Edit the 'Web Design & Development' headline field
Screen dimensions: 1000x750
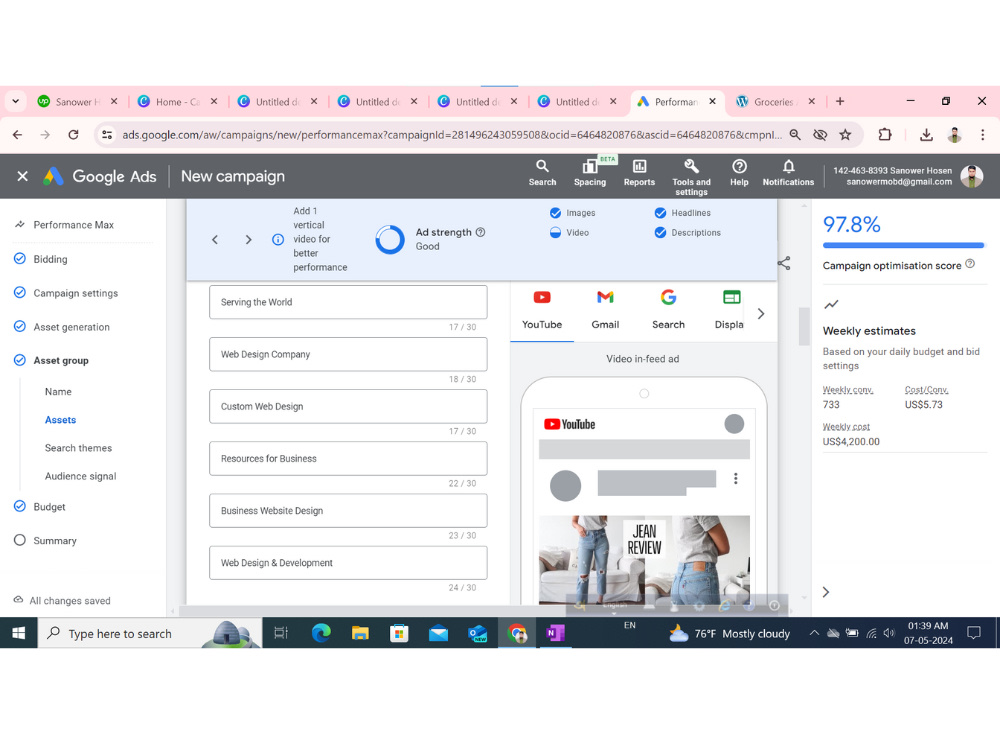click(348, 563)
